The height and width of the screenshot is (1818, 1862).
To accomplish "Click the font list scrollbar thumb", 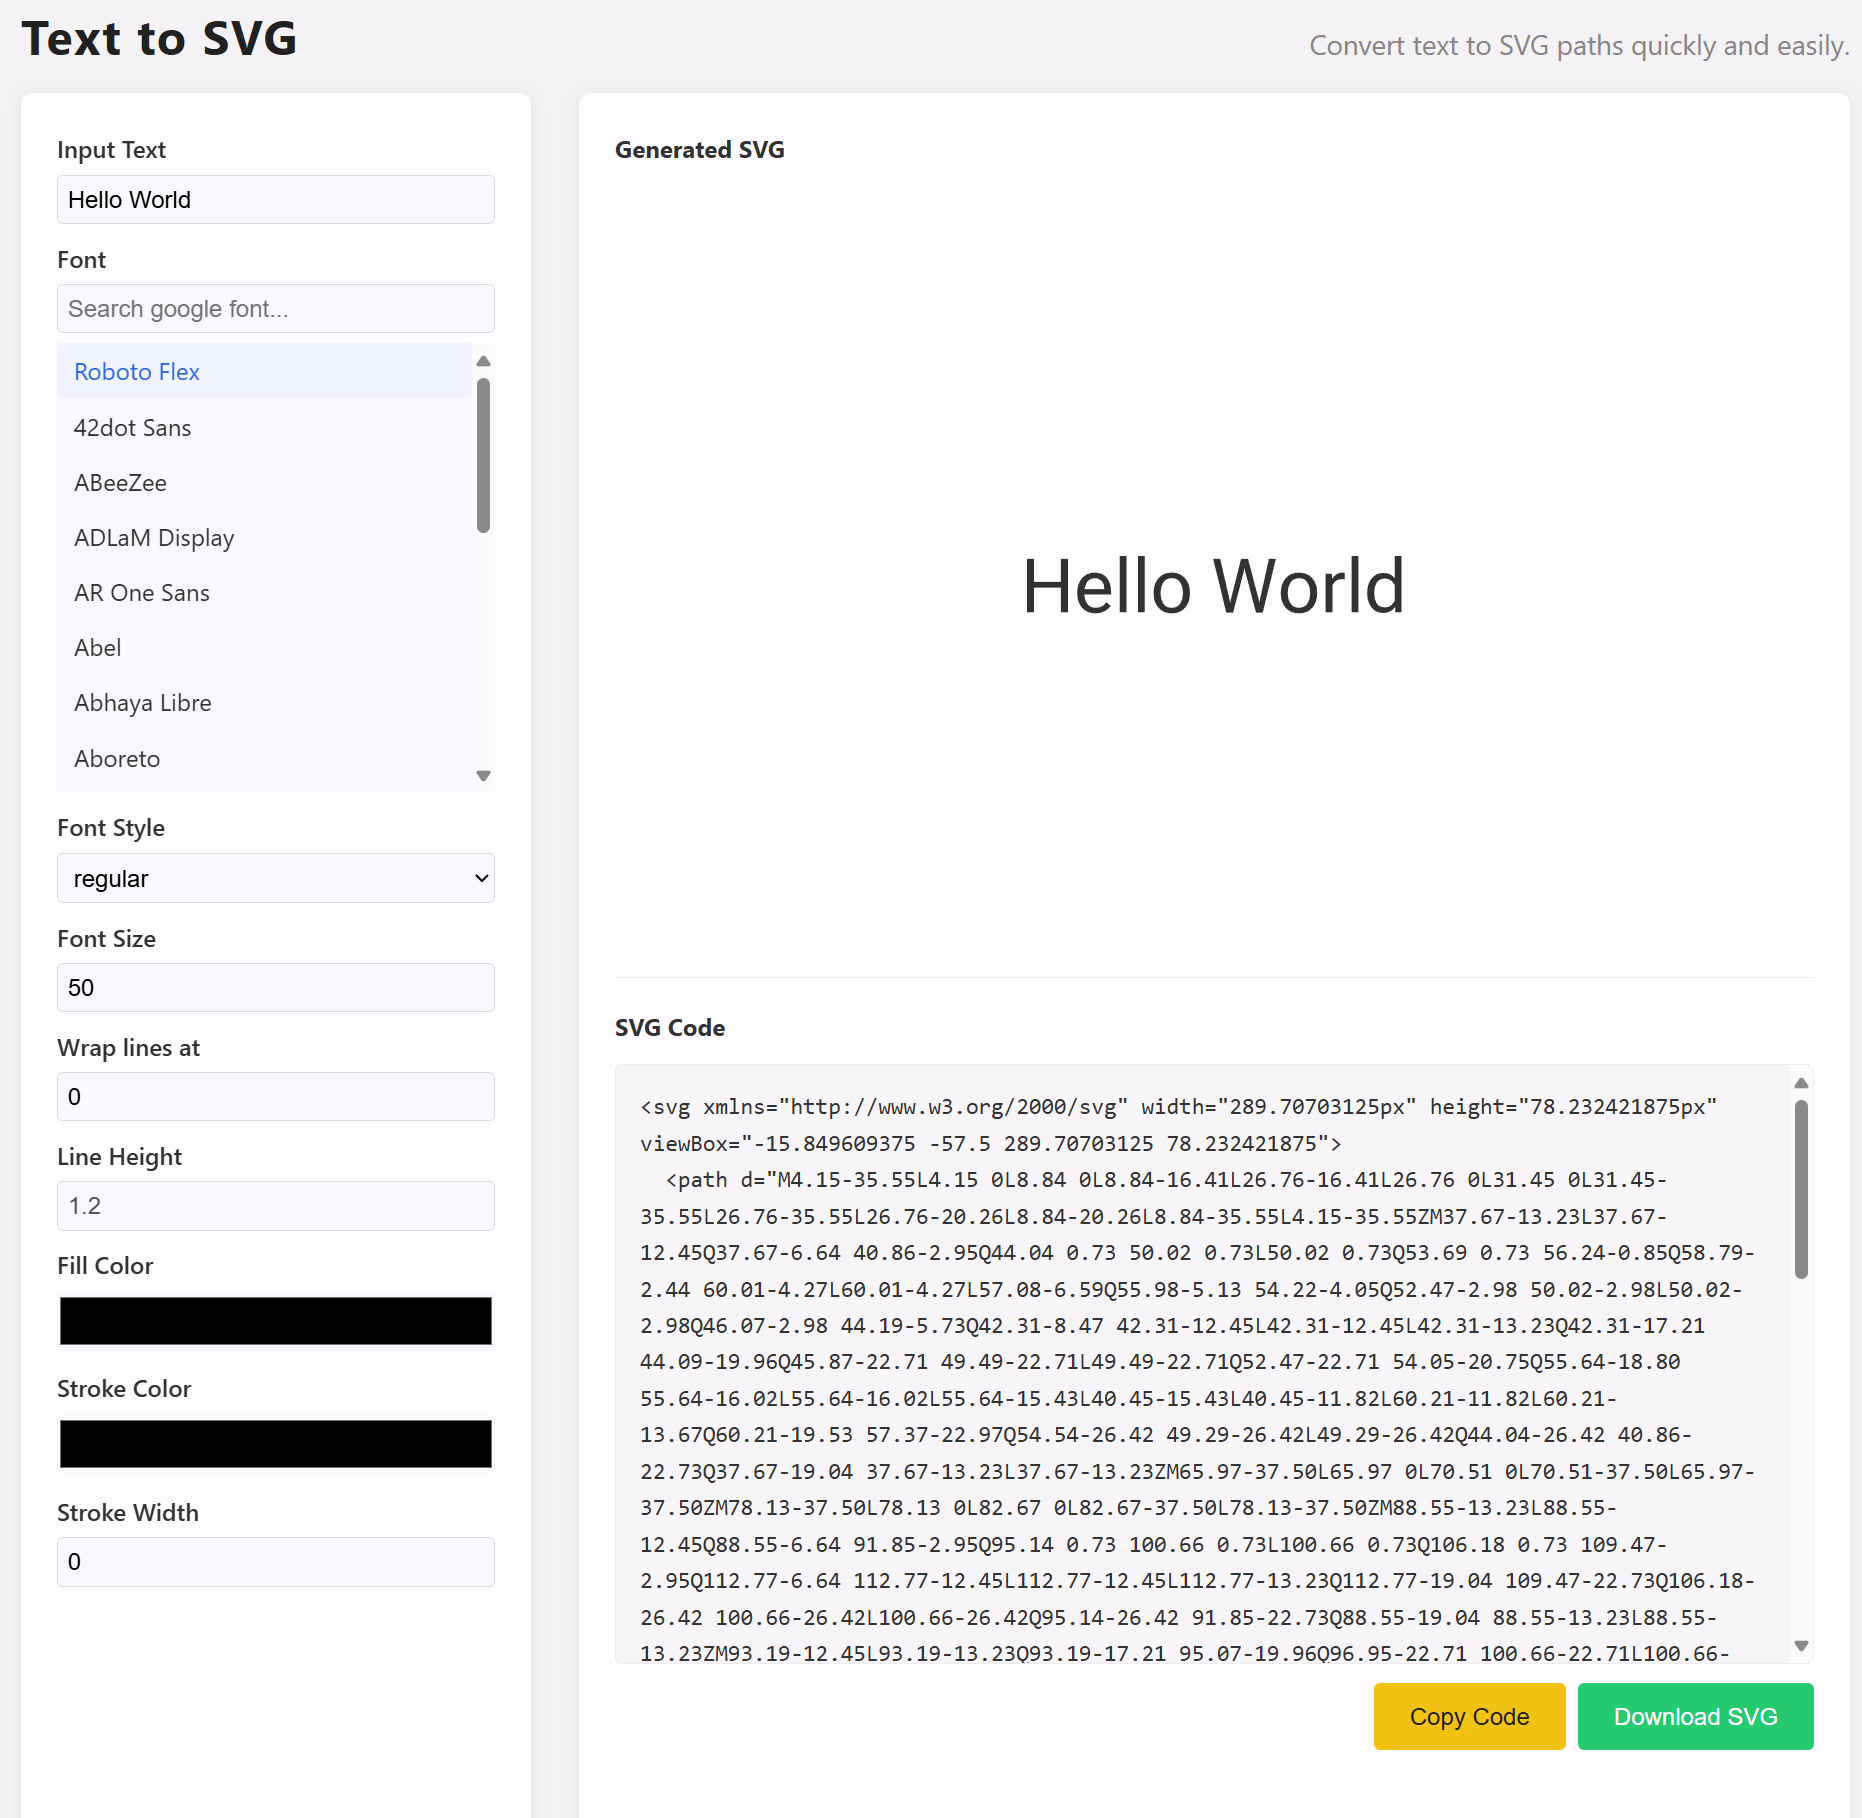I will 483,455.
